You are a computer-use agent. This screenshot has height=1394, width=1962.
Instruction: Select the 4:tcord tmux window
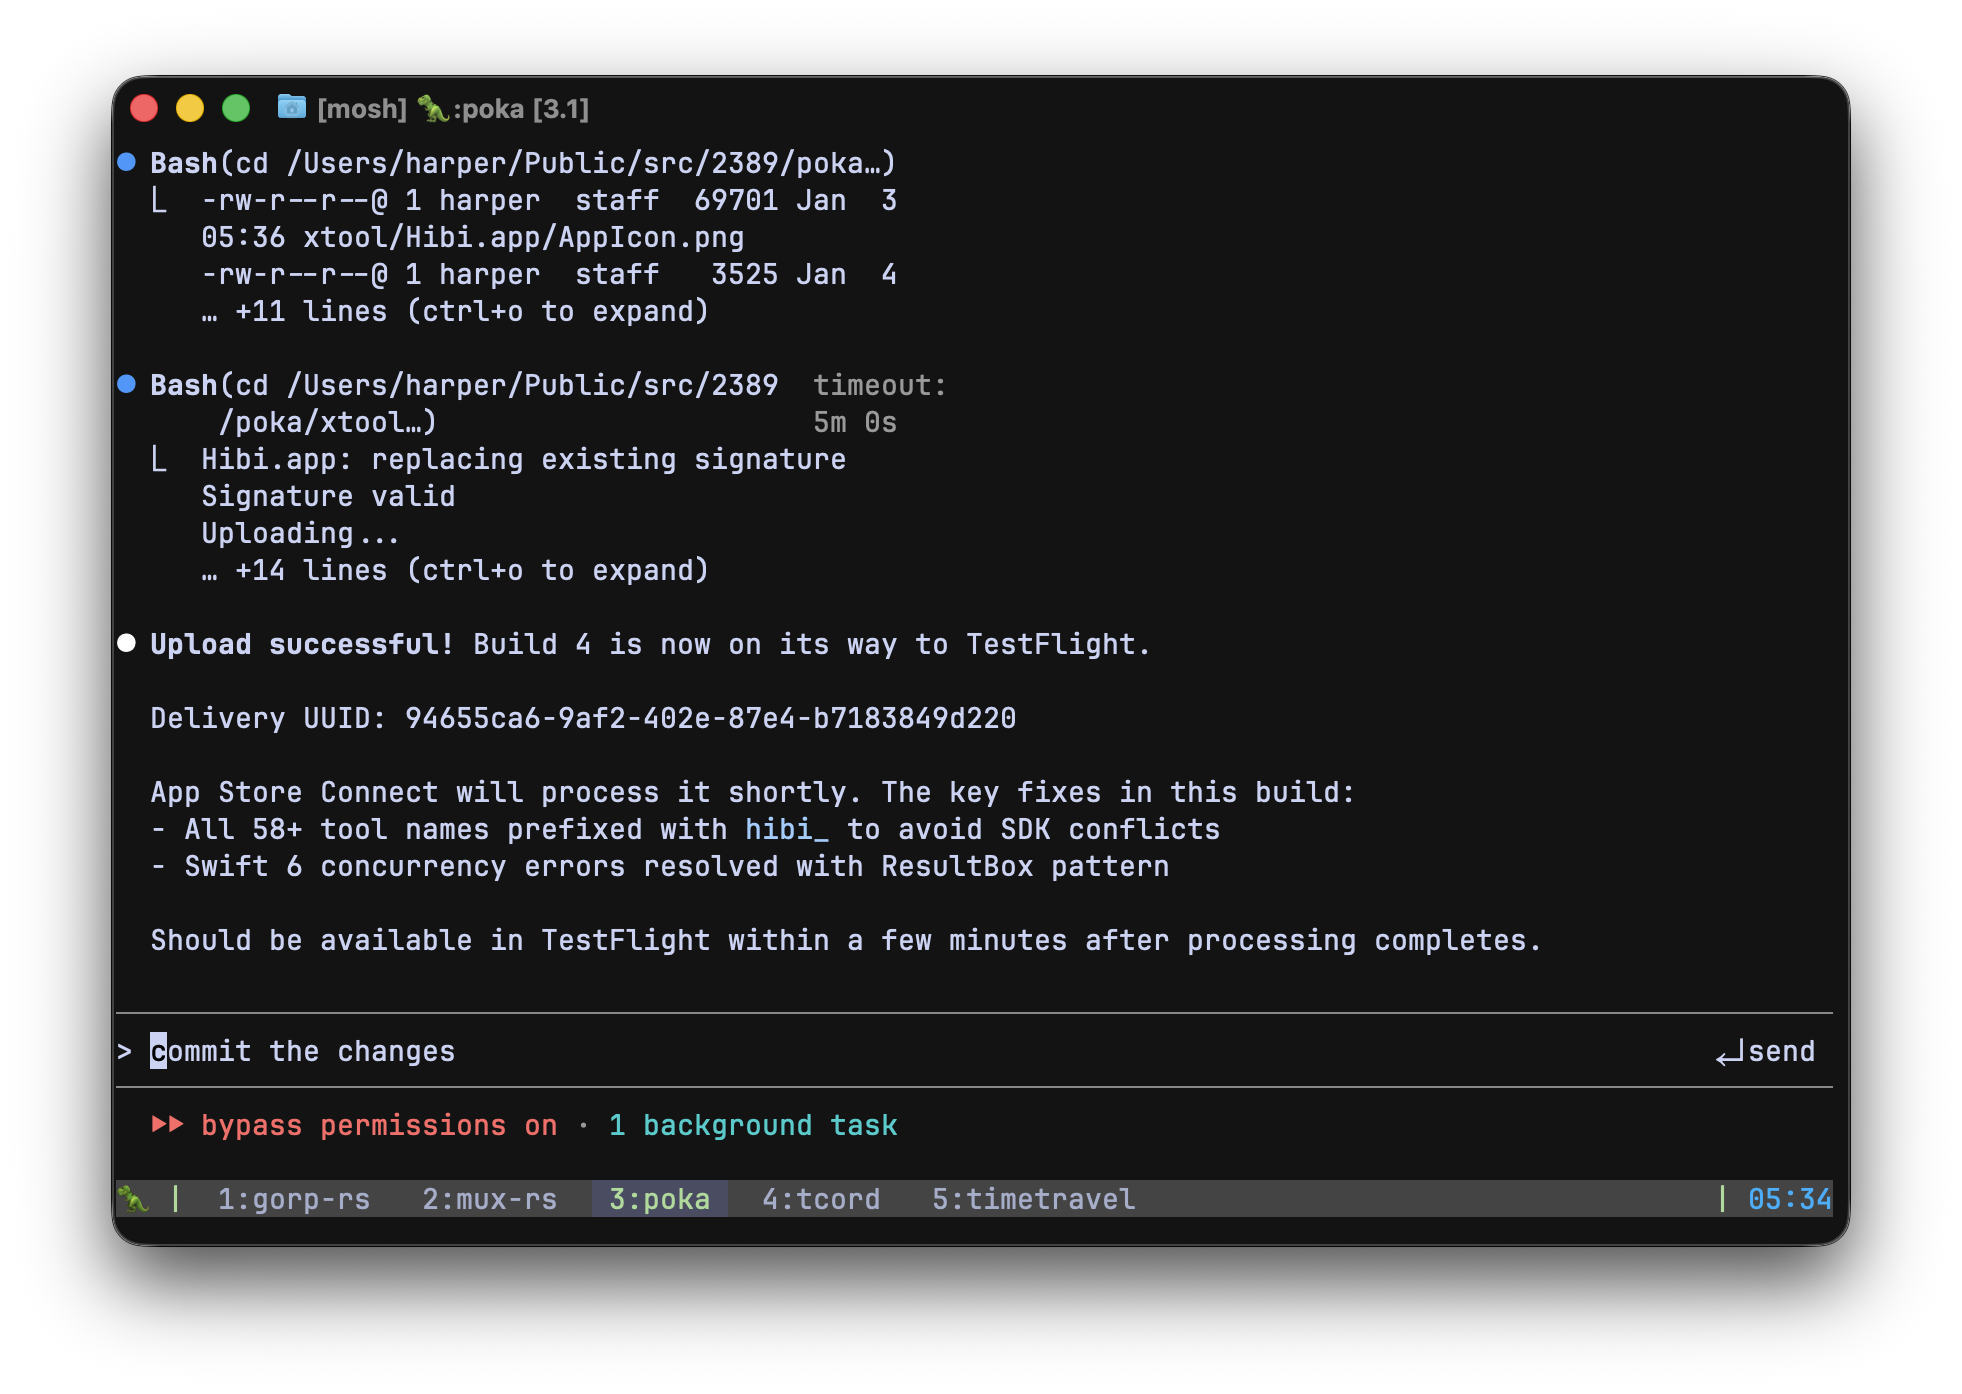pyautogui.click(x=820, y=1199)
